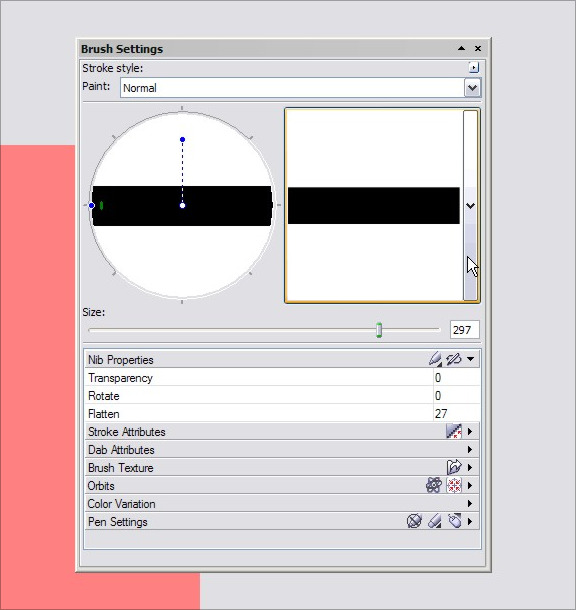
Task: Click the nib shape pen icon in Nib Properties
Action: click(435, 359)
